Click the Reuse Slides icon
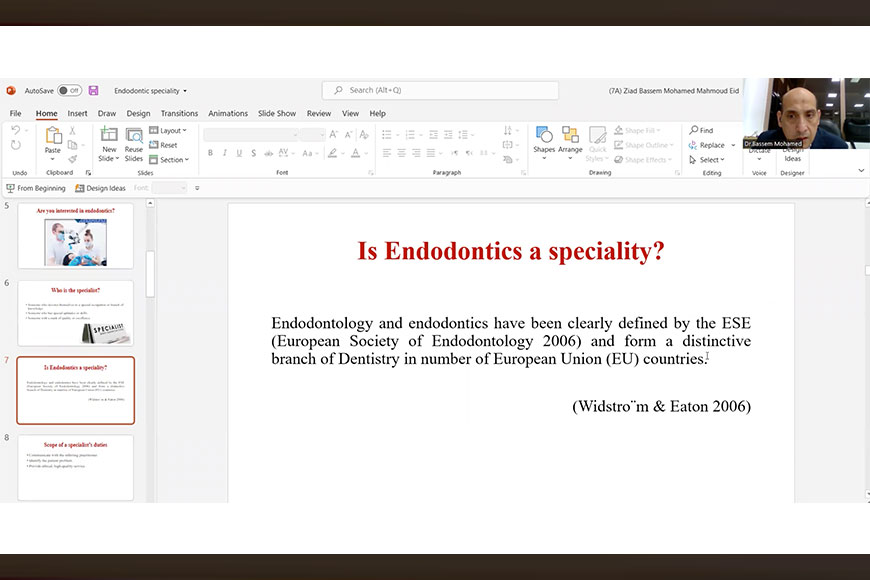This screenshot has height=580, width=870. [134, 135]
